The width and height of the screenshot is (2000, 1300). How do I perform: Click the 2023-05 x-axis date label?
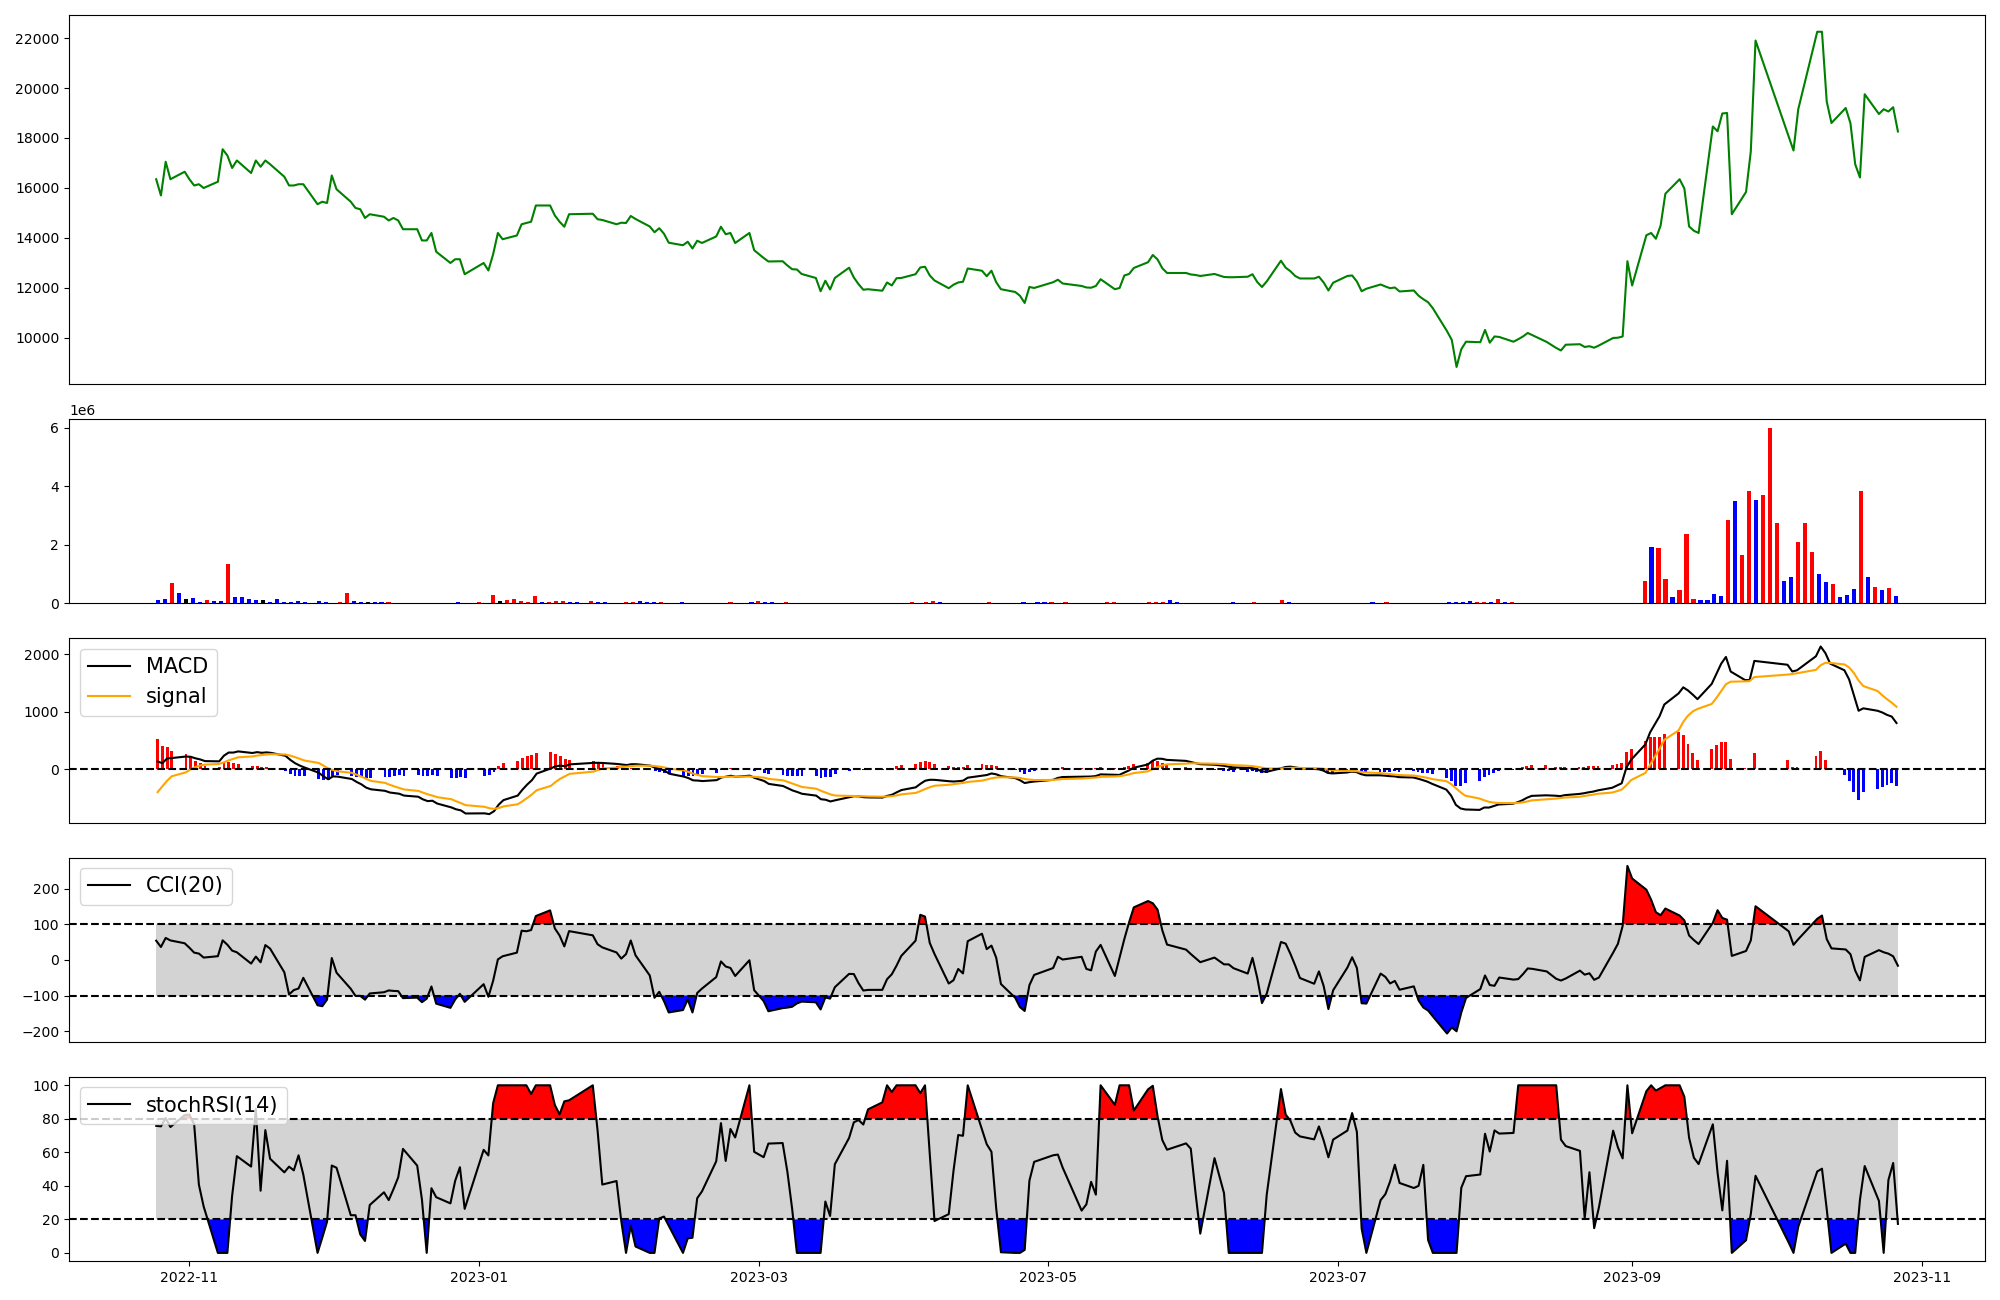click(1048, 1277)
